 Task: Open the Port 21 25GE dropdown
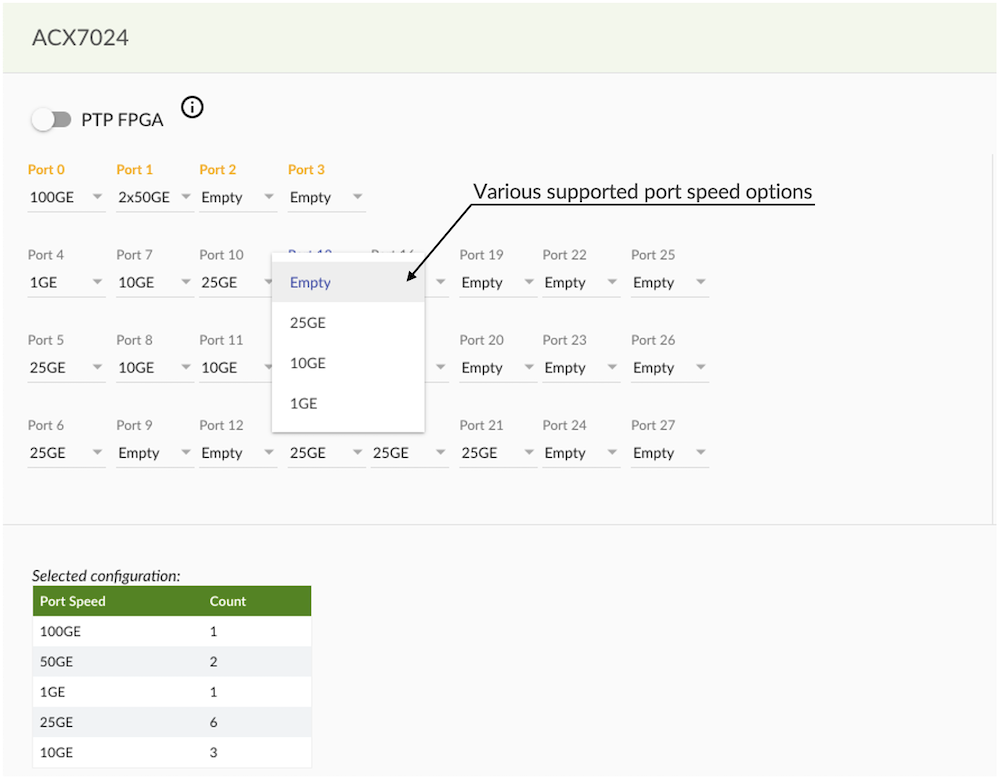(x=497, y=453)
